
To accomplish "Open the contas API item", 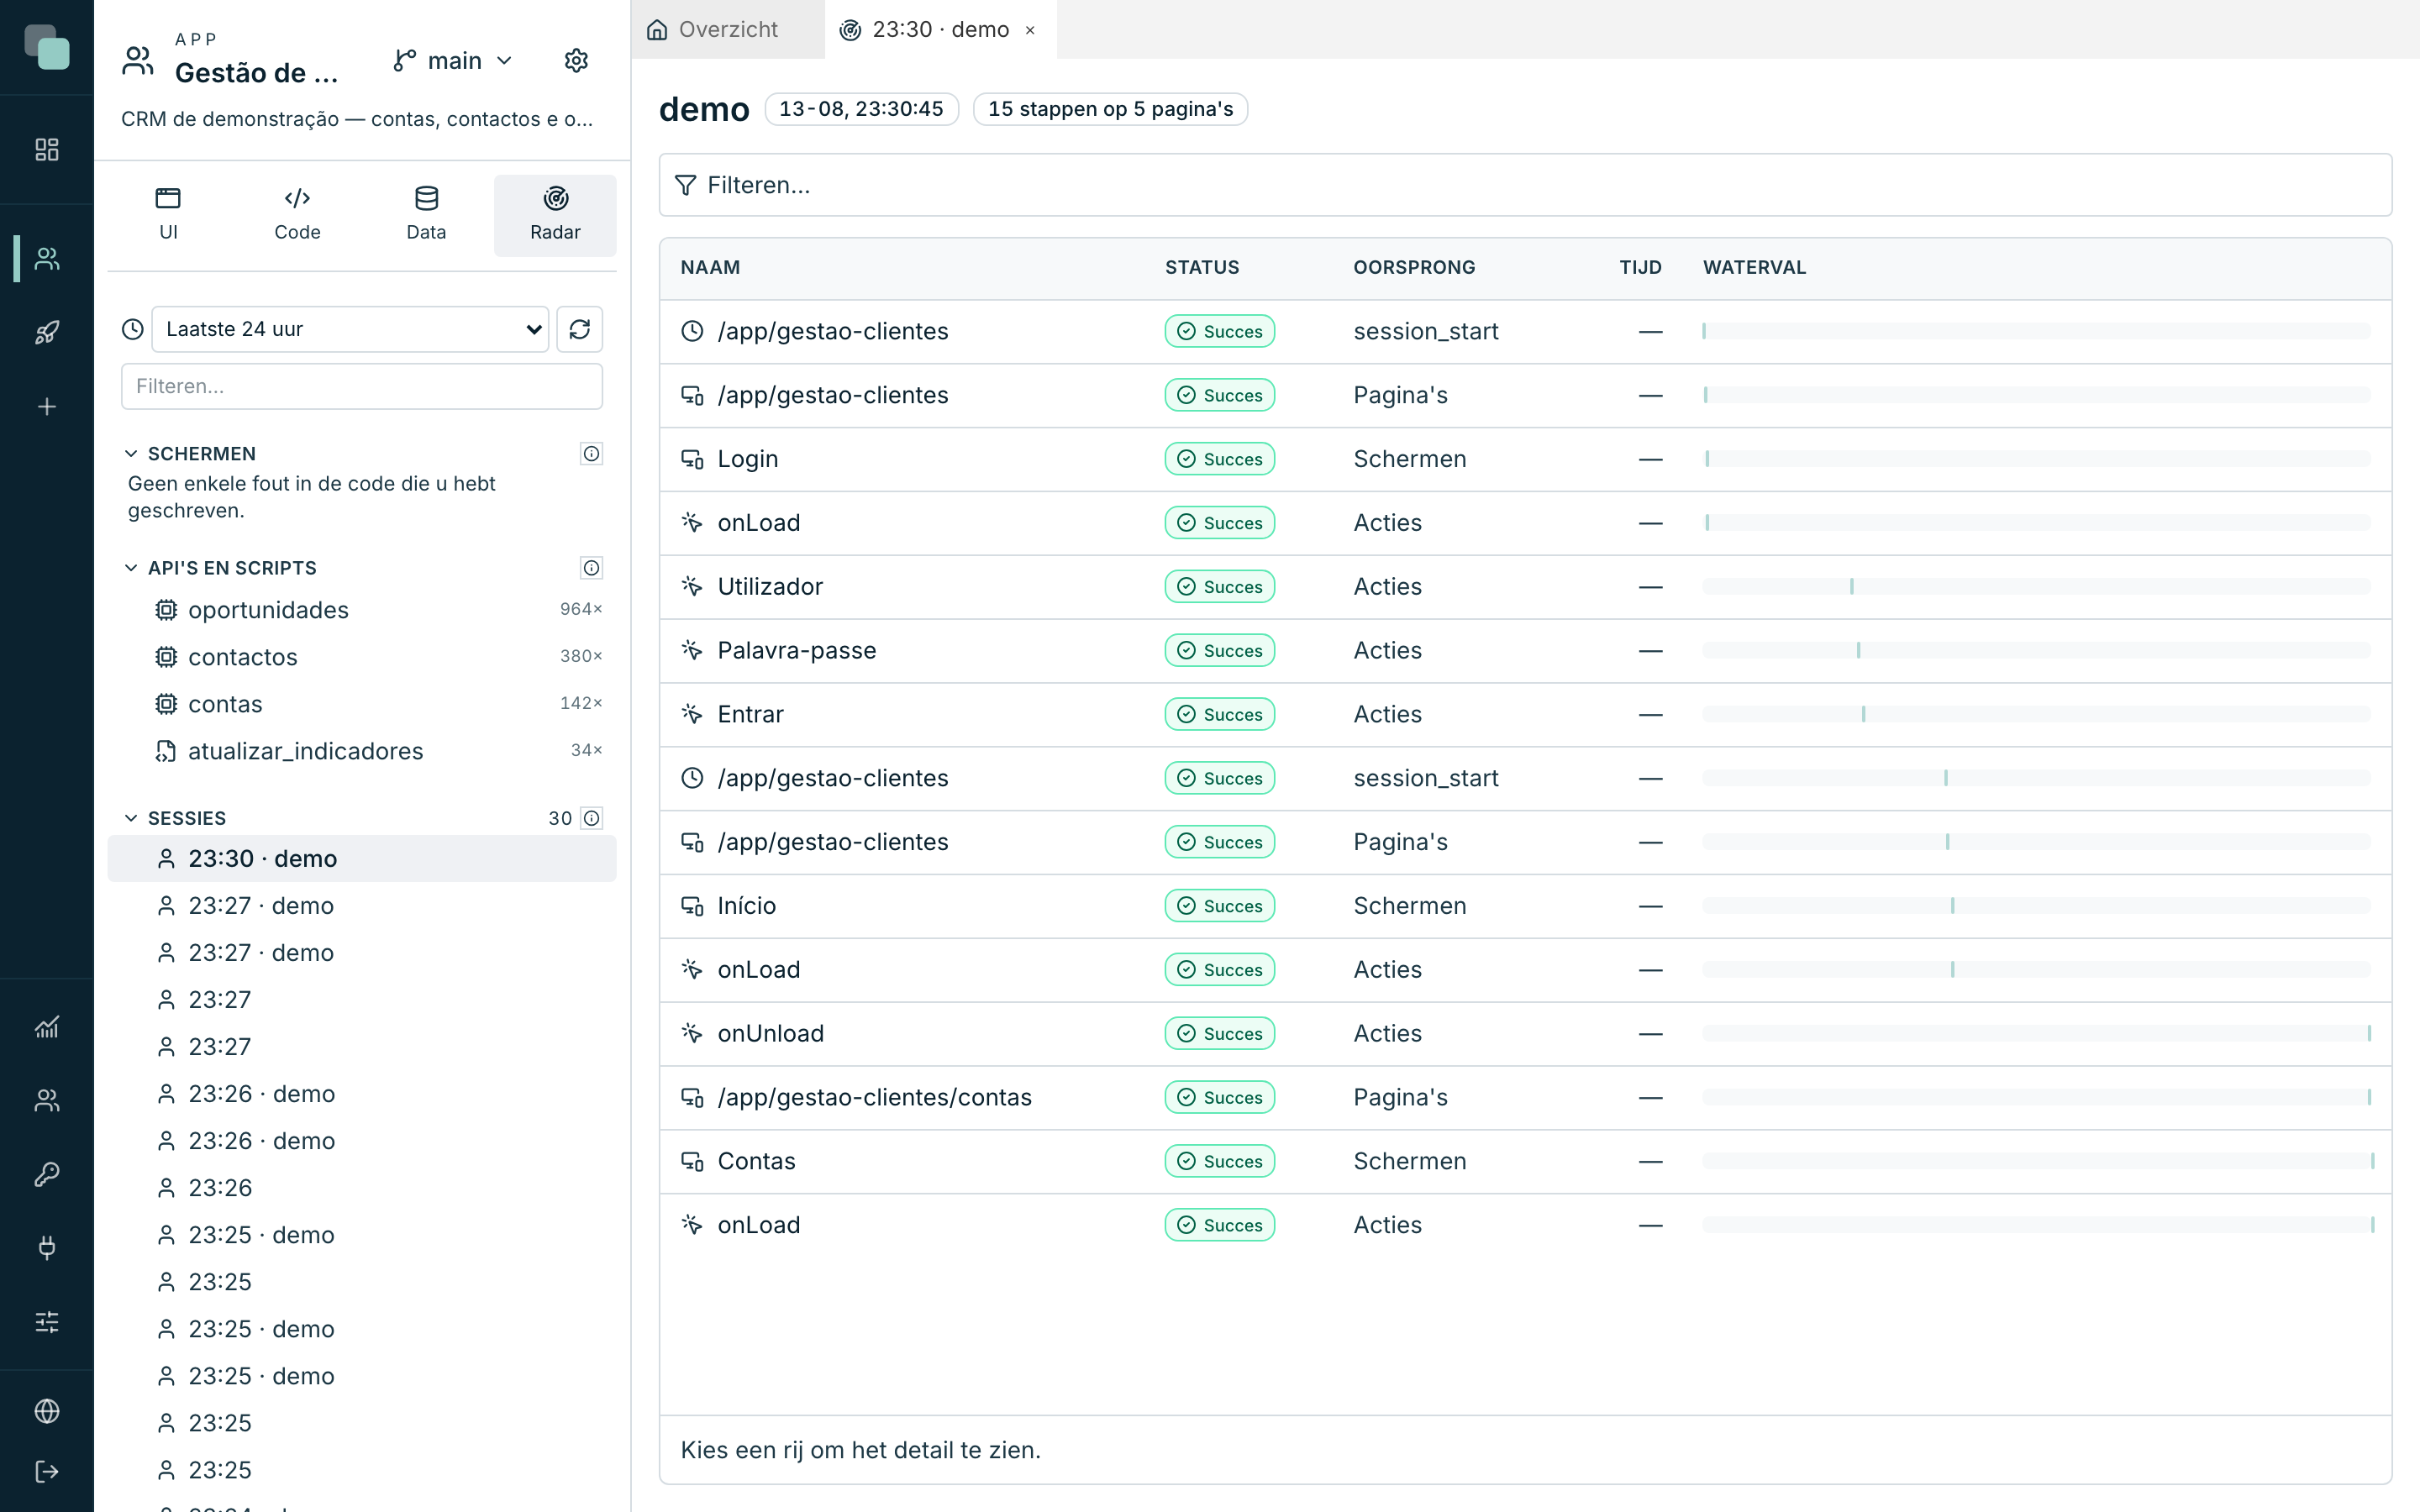I will coord(362,704).
